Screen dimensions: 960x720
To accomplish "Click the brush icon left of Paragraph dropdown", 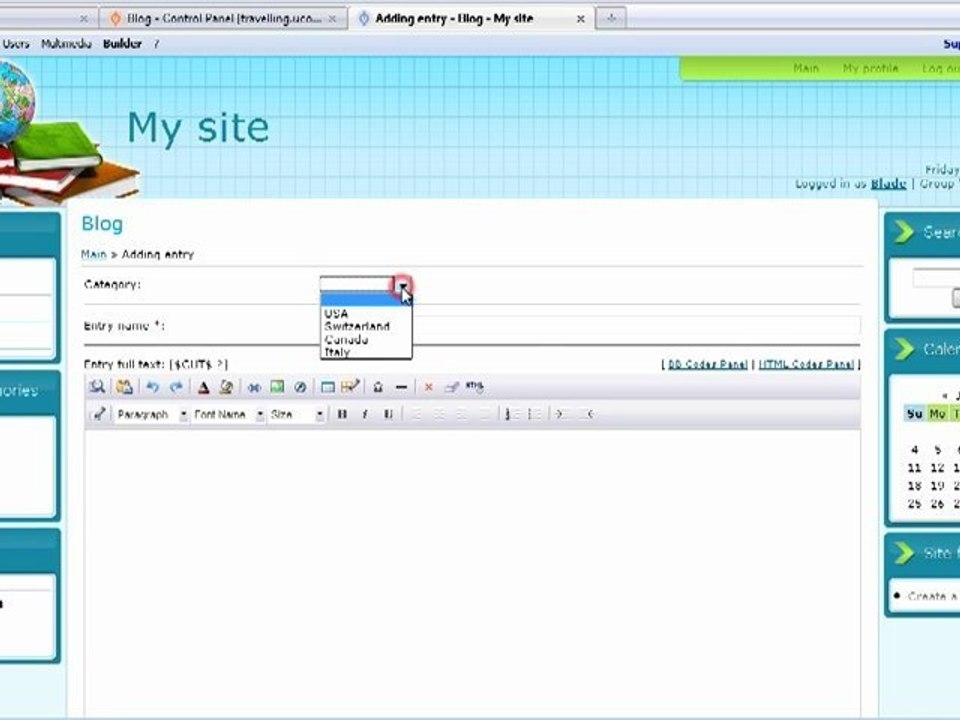I will coord(99,414).
